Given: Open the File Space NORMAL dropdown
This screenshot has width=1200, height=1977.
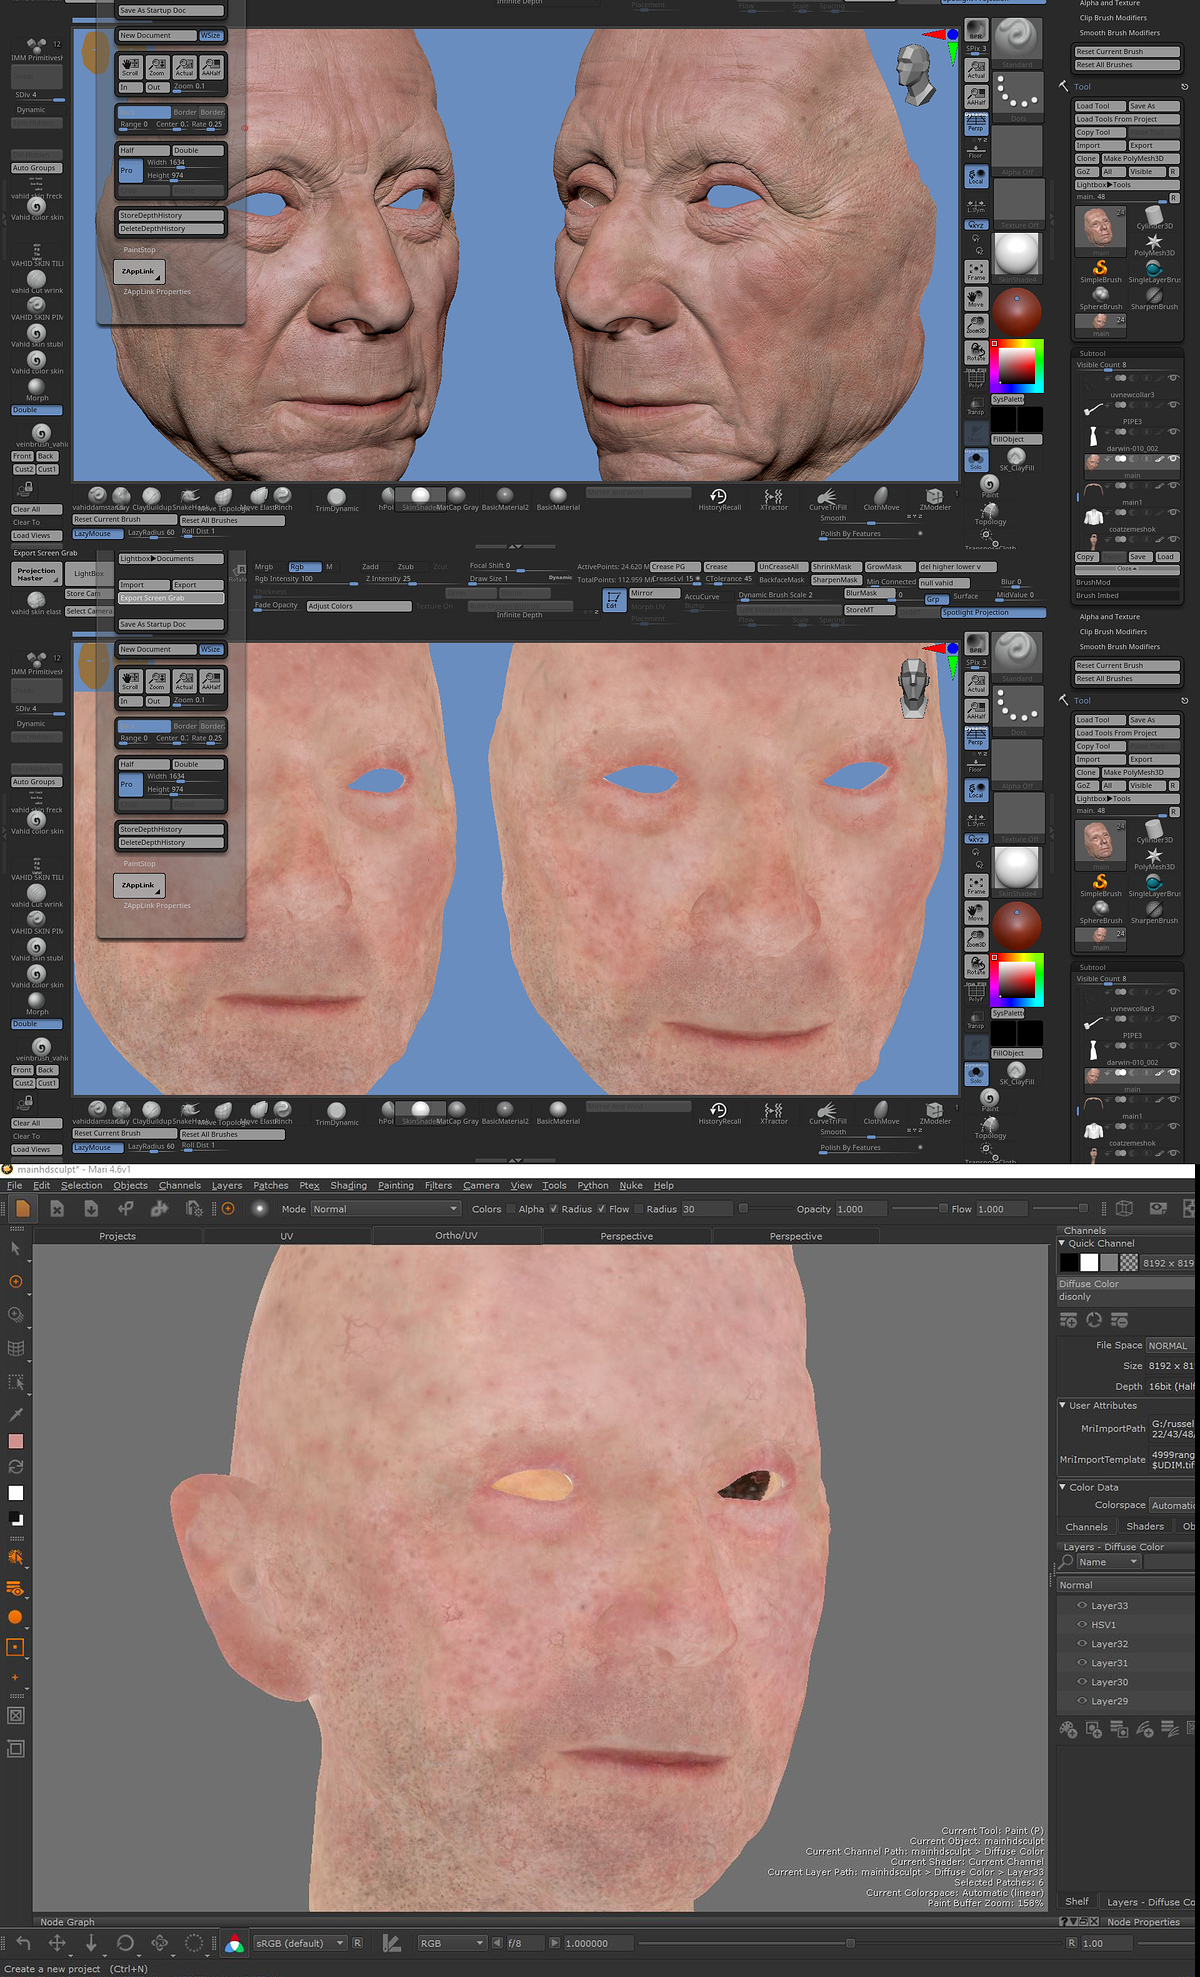Looking at the screenshot, I should 1171,1345.
